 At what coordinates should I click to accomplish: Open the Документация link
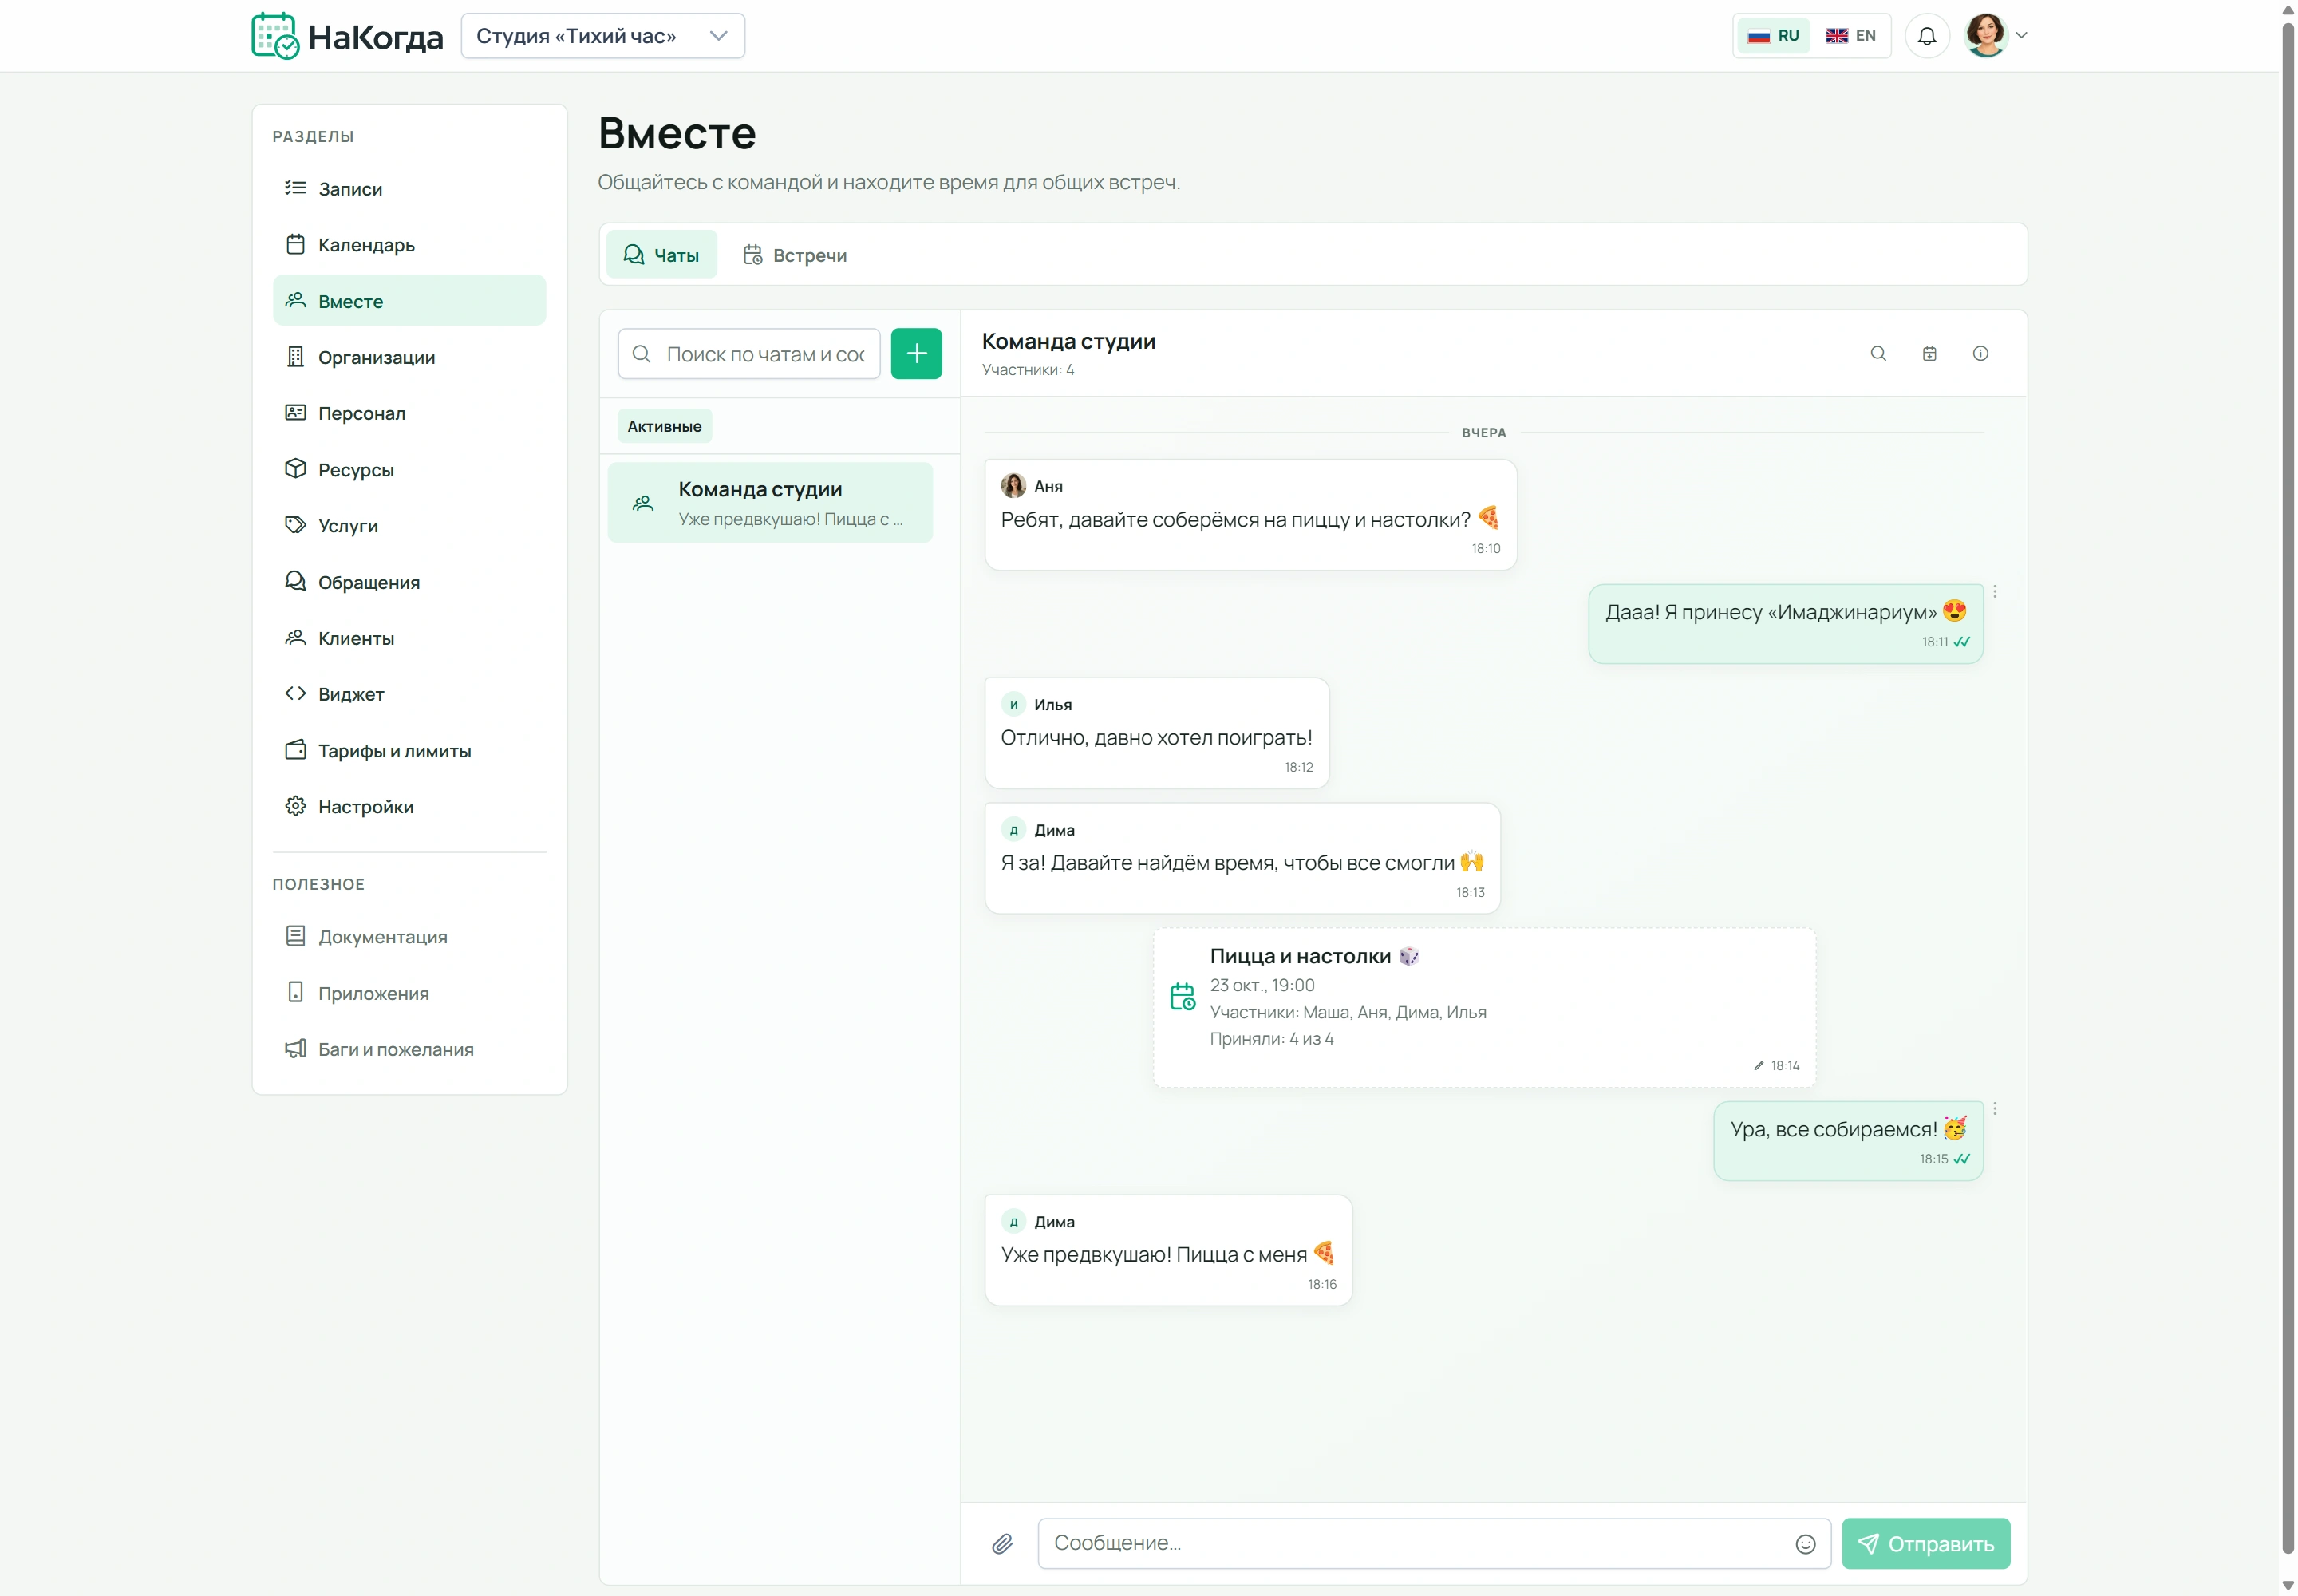tap(409, 937)
